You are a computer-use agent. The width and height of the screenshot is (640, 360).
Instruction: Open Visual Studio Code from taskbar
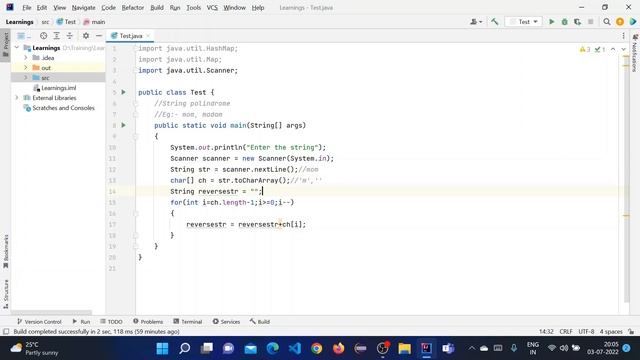click(x=294, y=348)
